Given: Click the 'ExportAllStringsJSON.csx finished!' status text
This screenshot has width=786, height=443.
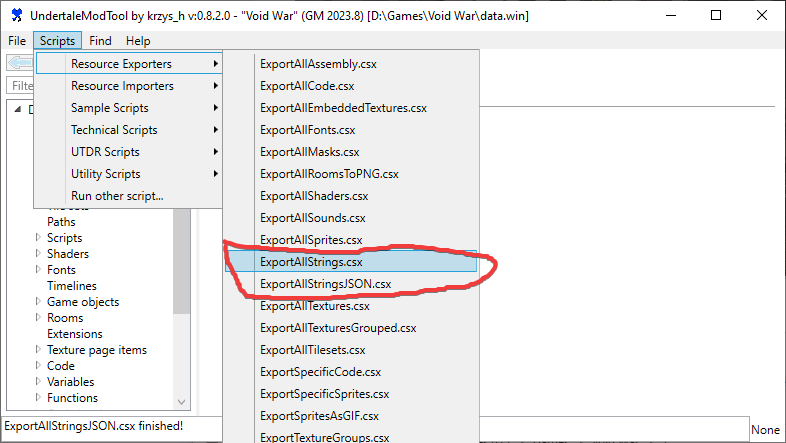Looking at the screenshot, I should pyautogui.click(x=94, y=426).
